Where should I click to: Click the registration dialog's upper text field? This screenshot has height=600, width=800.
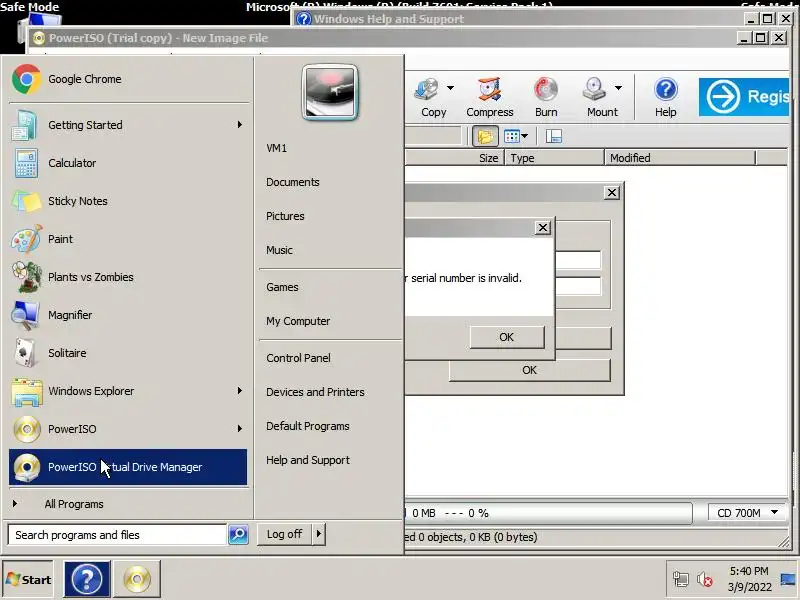pyautogui.click(x=578, y=260)
